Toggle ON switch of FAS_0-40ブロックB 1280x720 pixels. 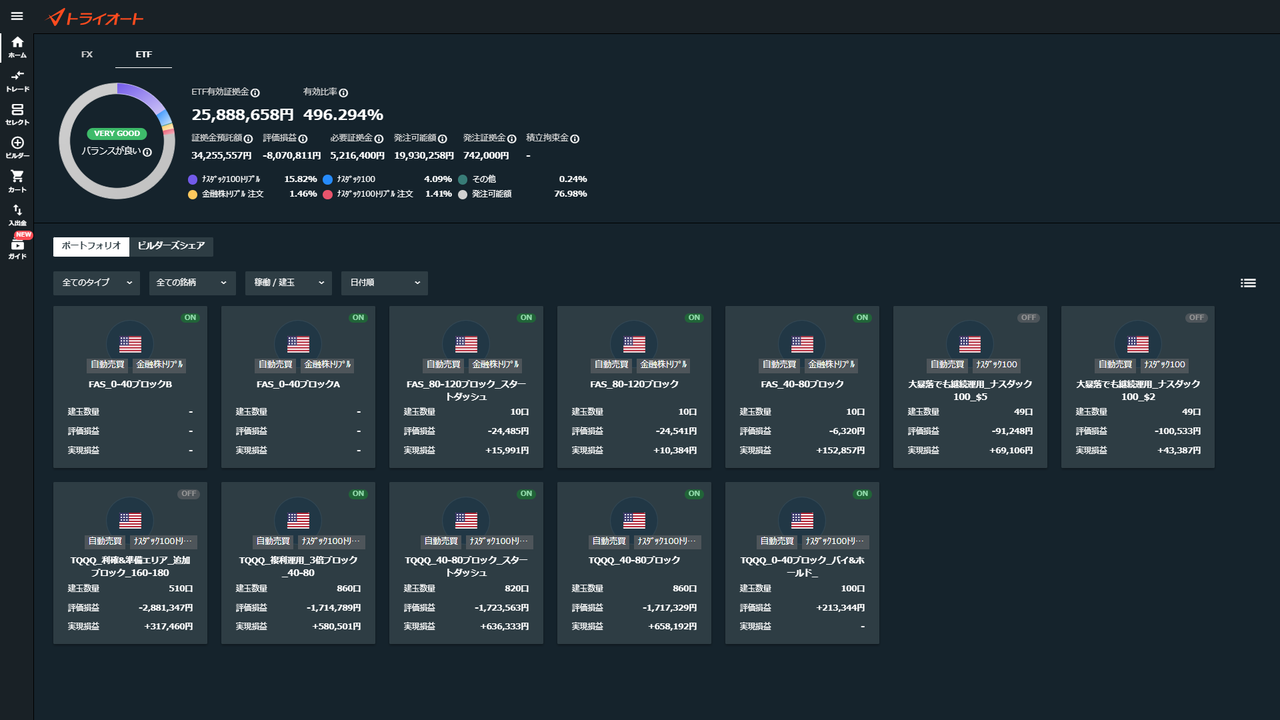coord(190,317)
